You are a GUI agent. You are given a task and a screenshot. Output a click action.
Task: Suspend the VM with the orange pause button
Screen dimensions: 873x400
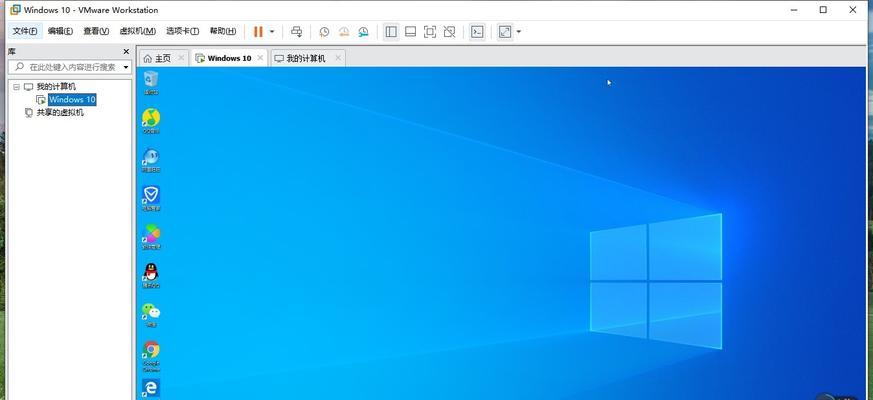pyautogui.click(x=258, y=32)
